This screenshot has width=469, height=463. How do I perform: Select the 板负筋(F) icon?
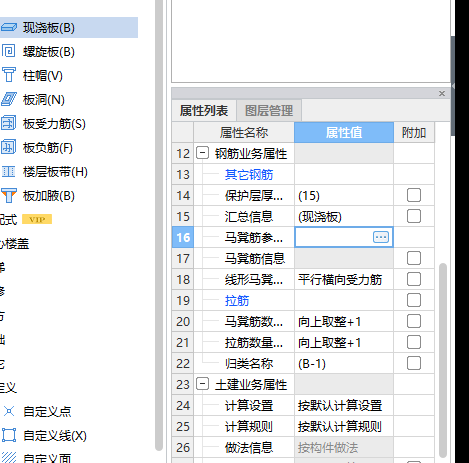coord(9,147)
